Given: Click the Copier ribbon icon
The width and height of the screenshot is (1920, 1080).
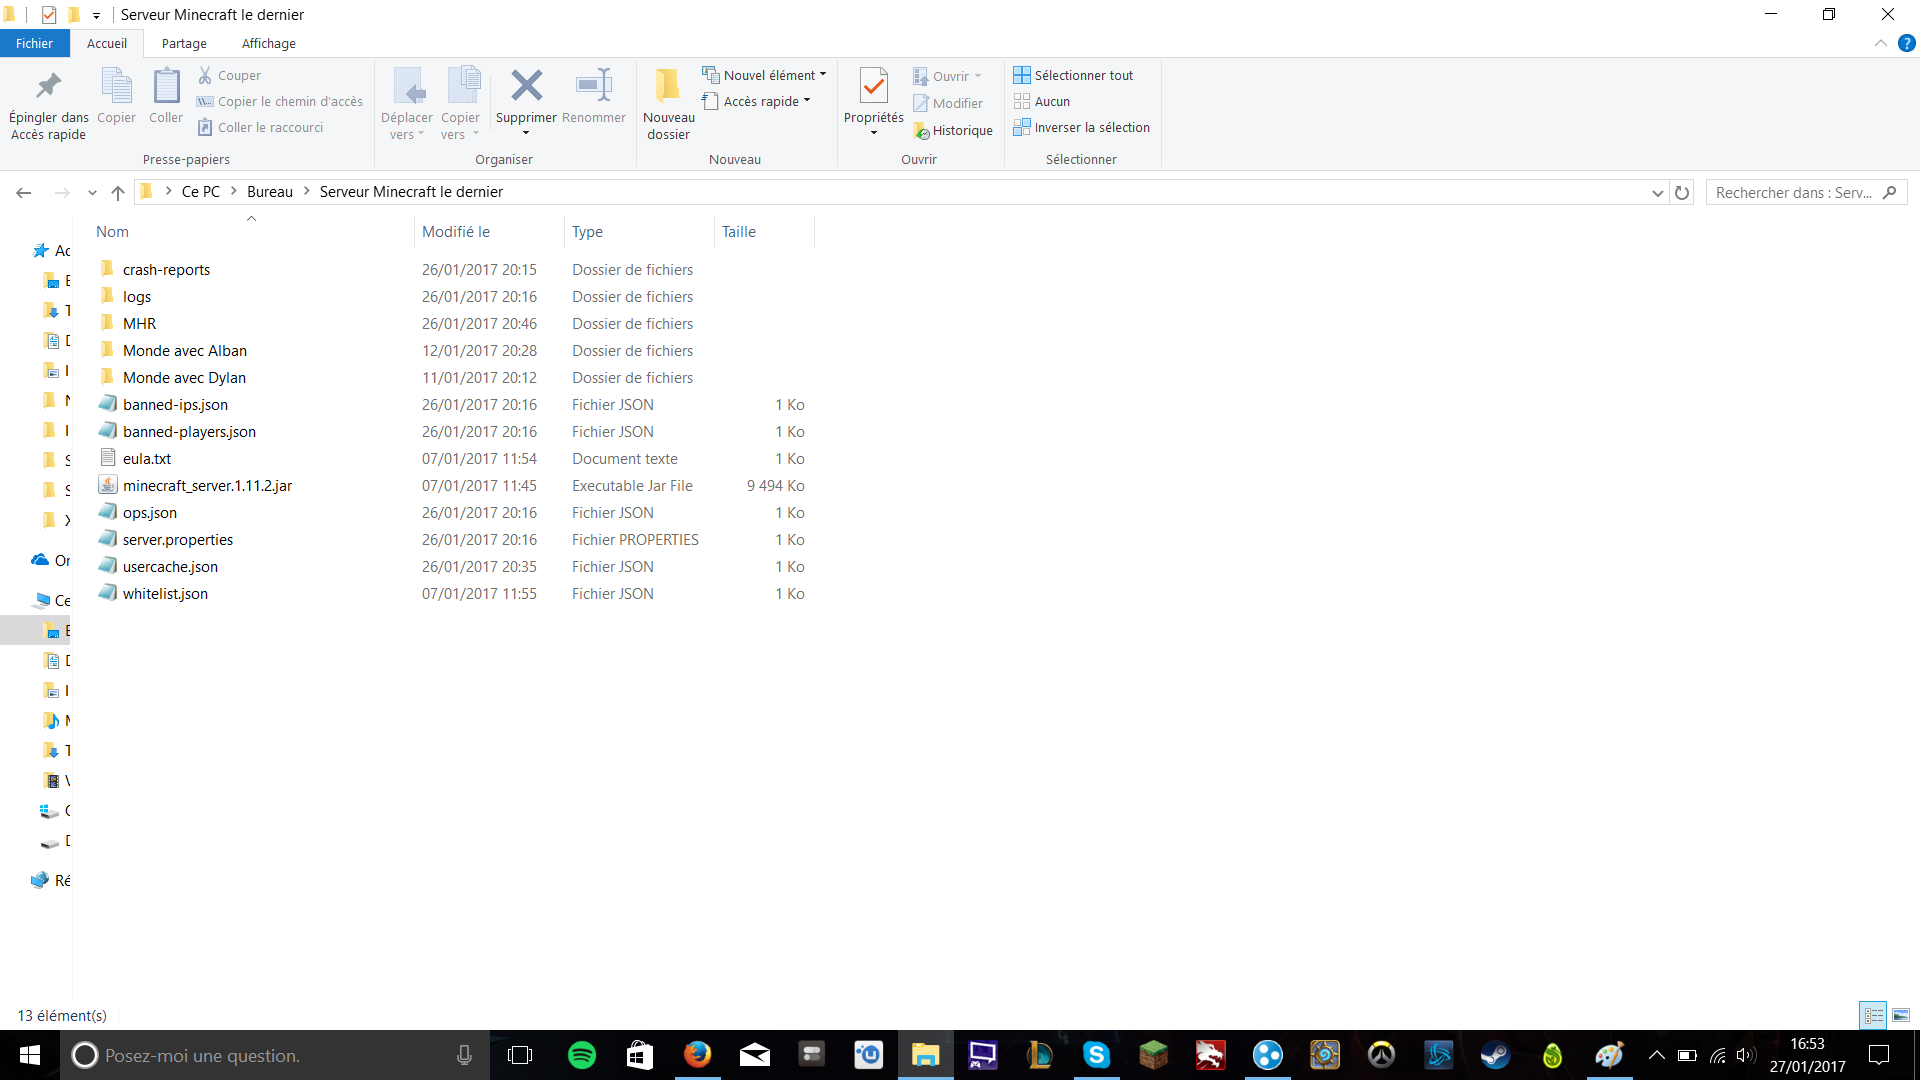Looking at the screenshot, I should pos(116,96).
